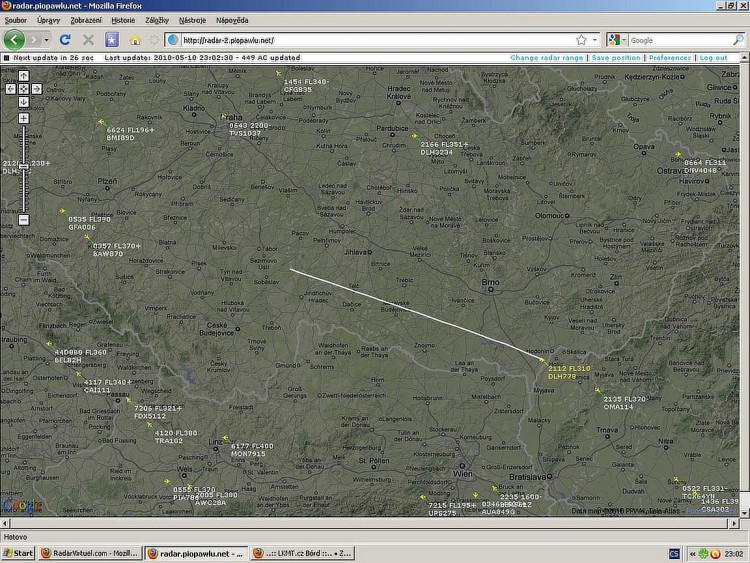This screenshot has height=563, width=750.
Task: Open the Historie menu
Action: [x=123, y=20]
